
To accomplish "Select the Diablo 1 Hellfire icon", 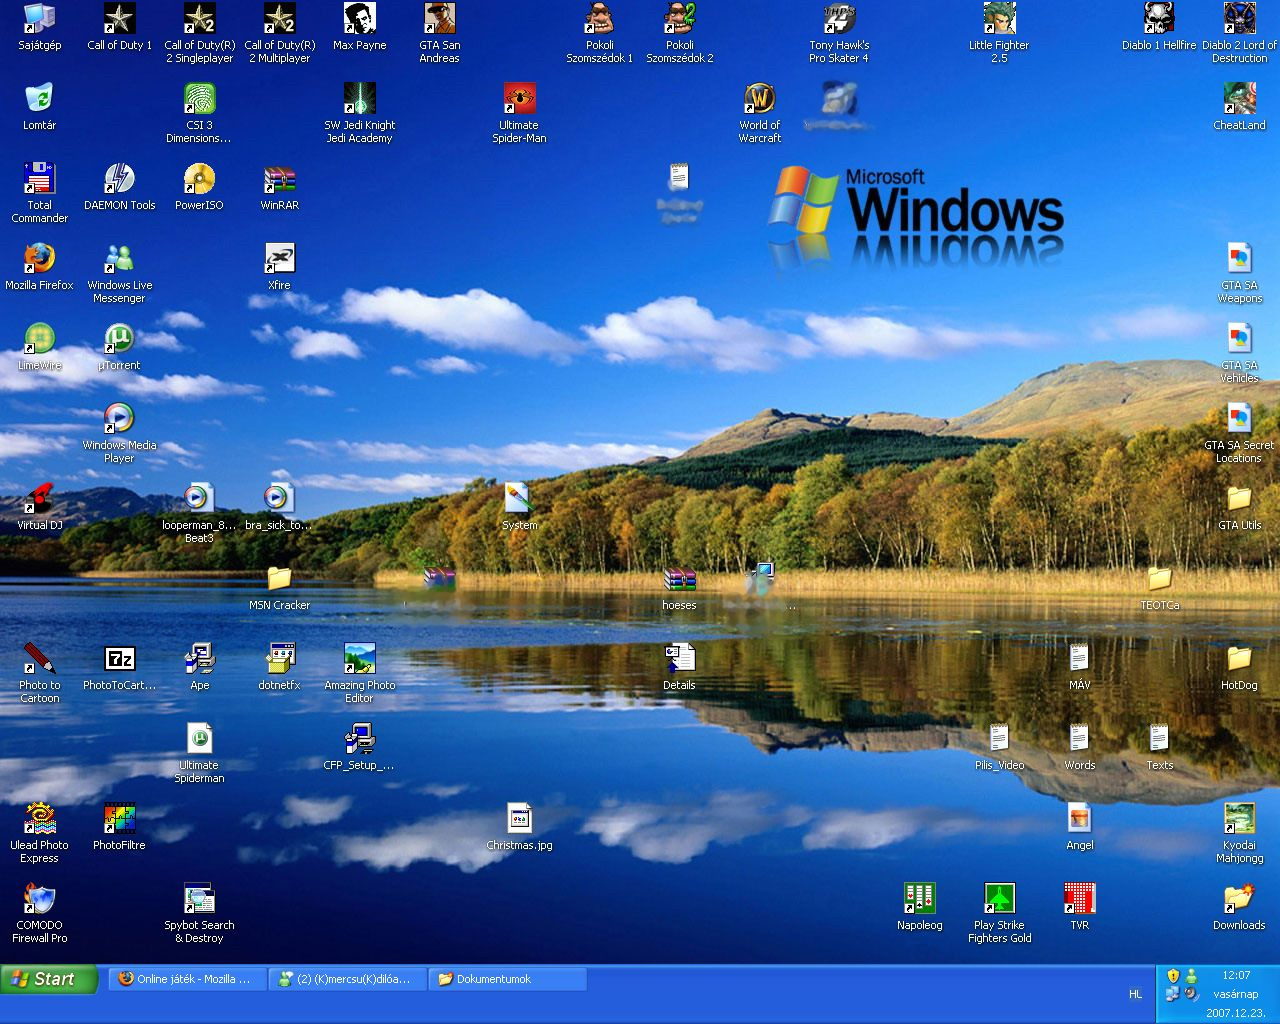I will [x=1159, y=28].
